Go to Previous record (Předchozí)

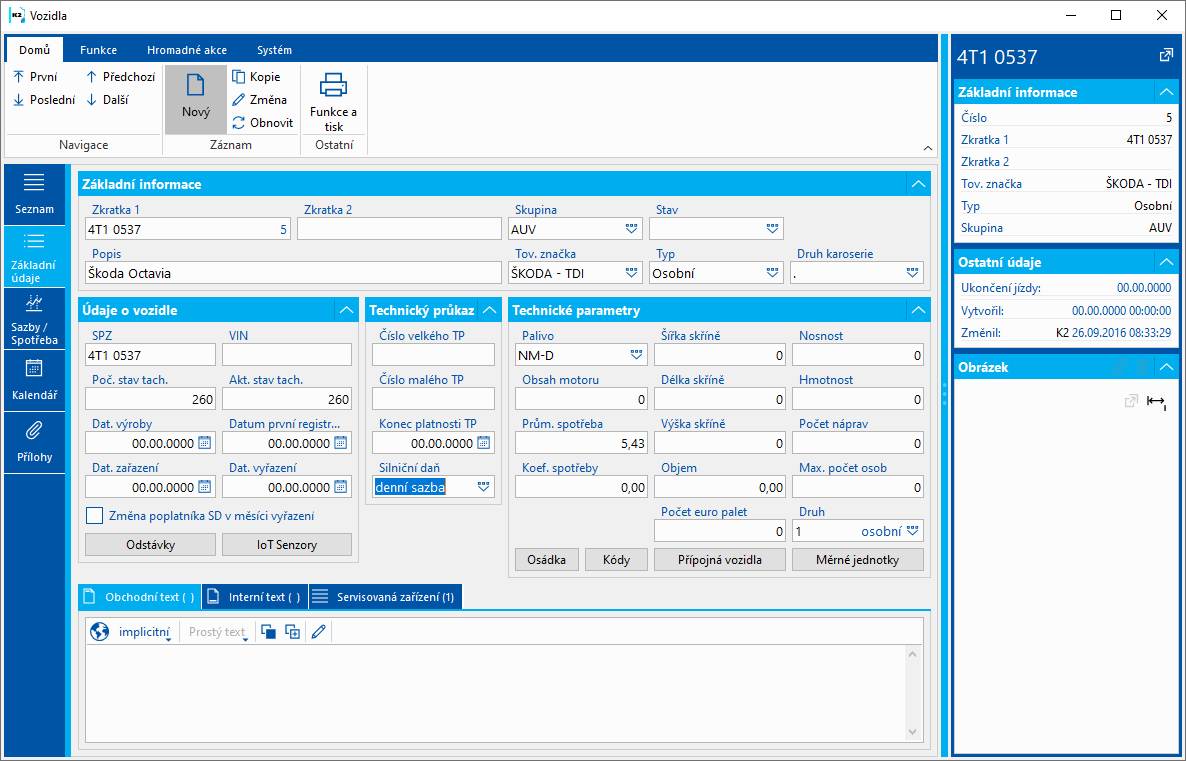[120, 76]
